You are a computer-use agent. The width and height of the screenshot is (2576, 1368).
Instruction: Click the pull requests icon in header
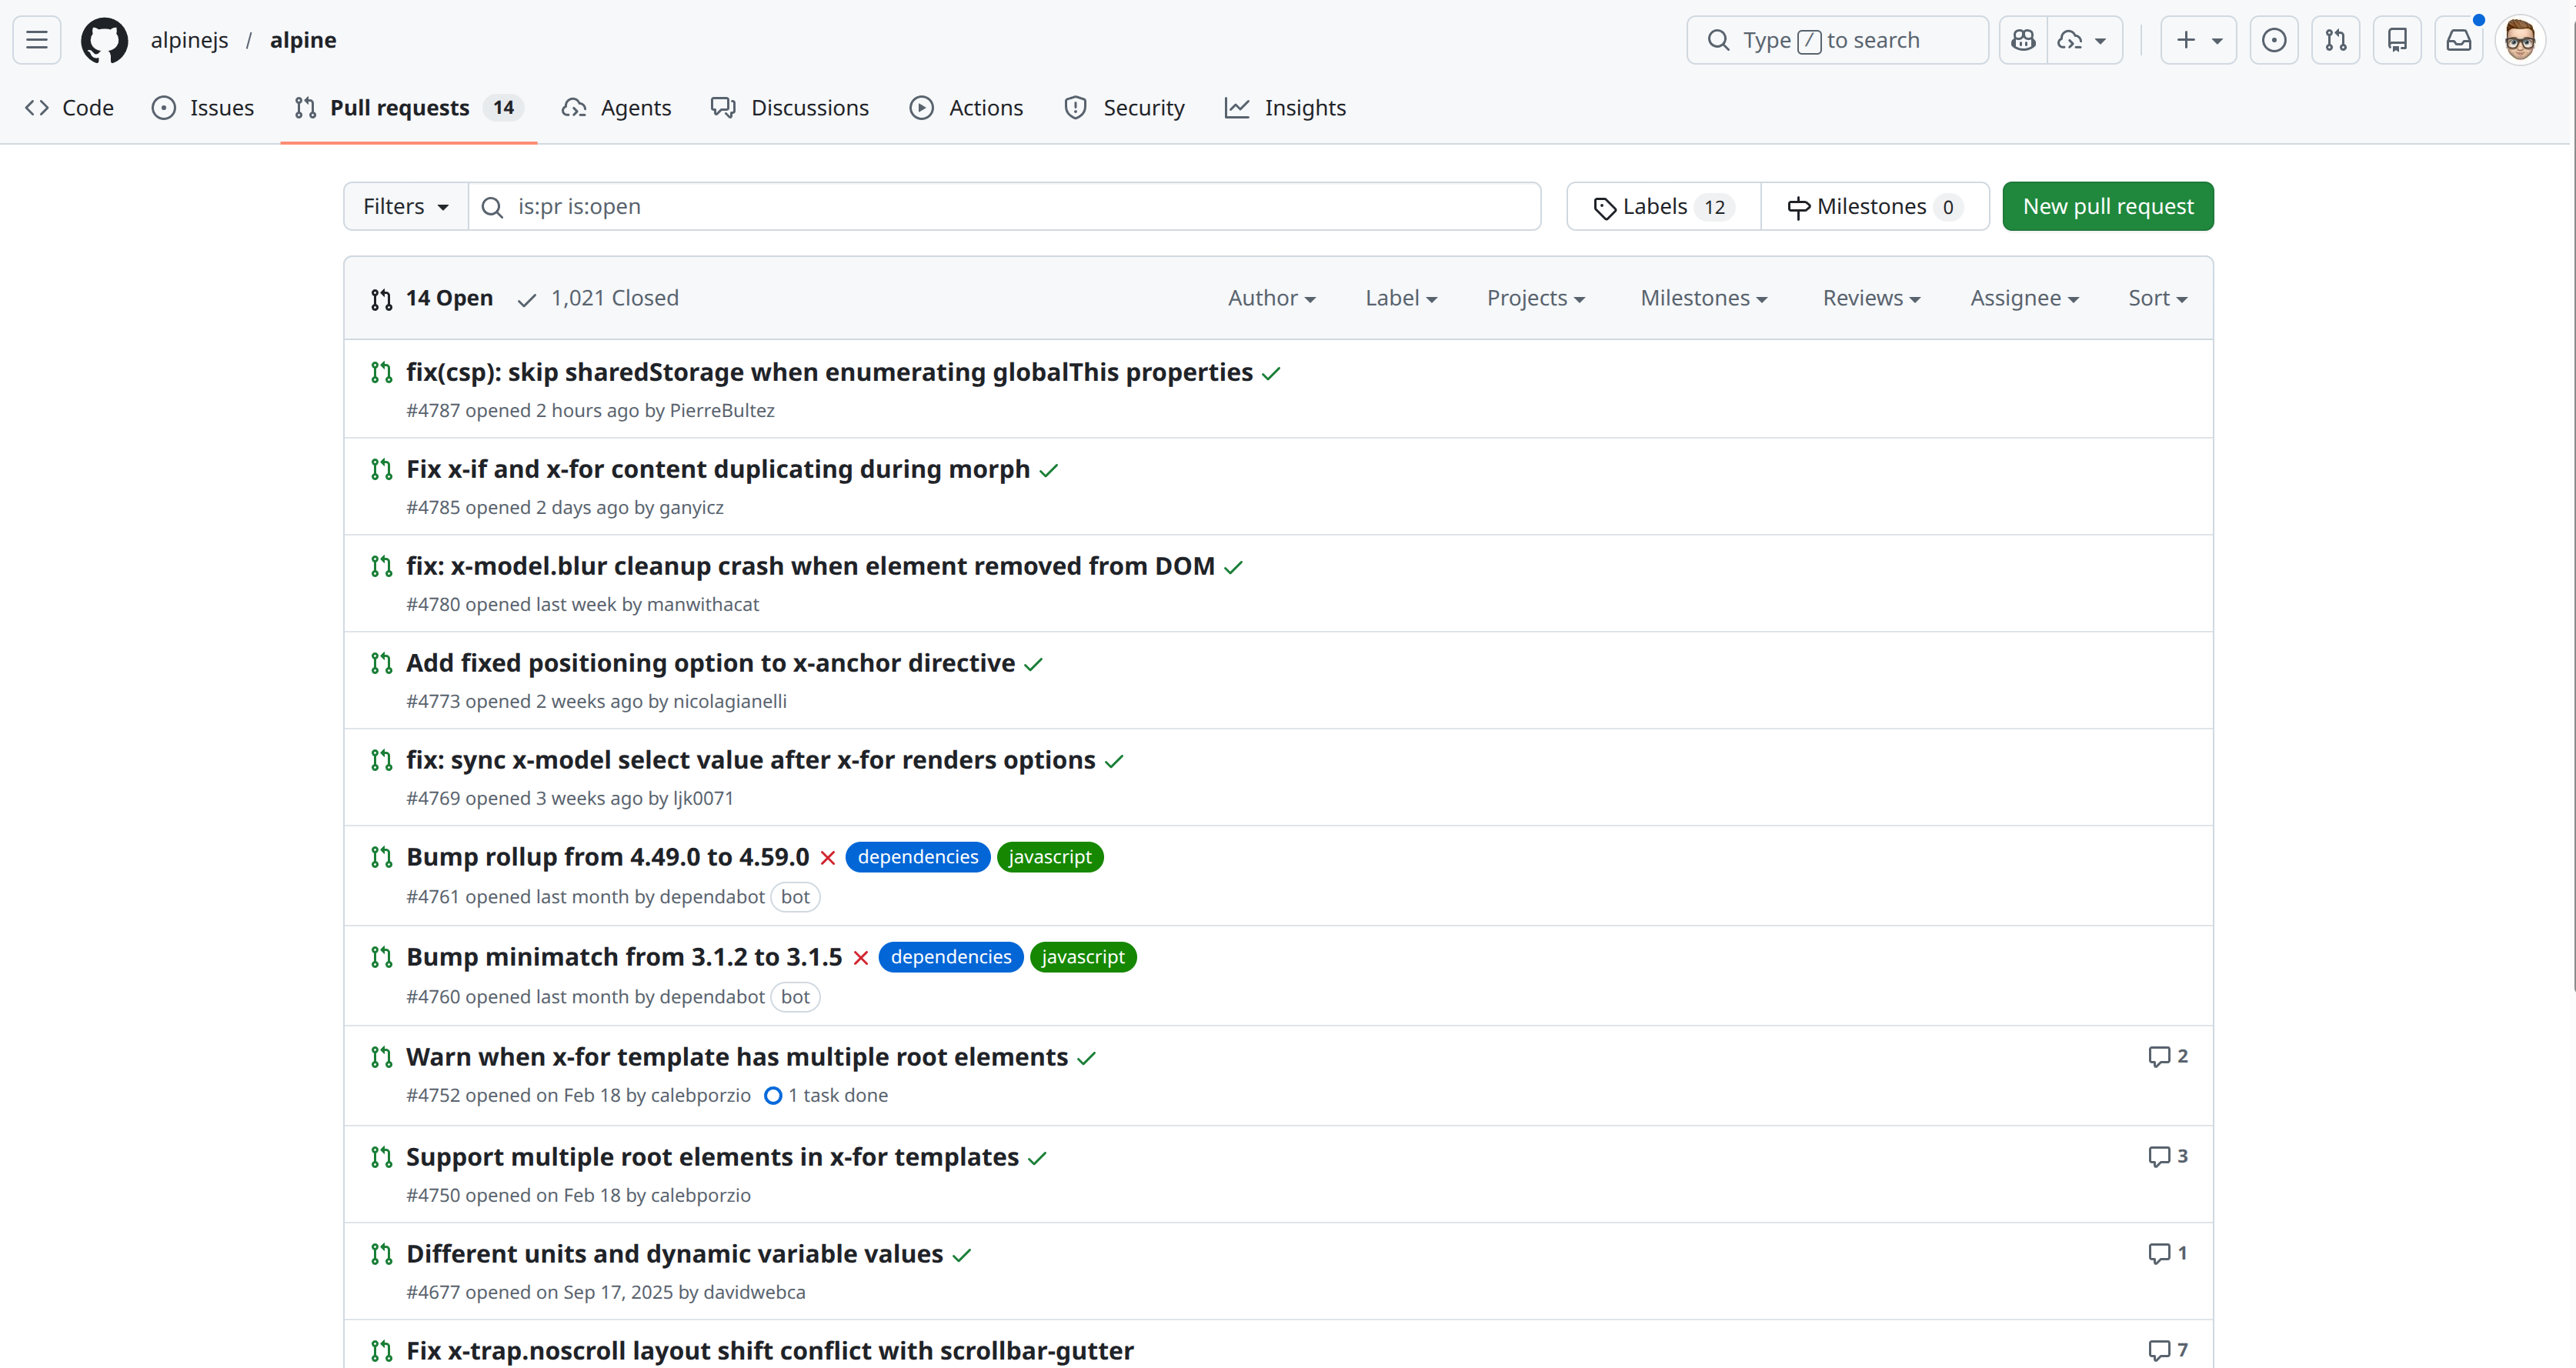click(2336, 40)
